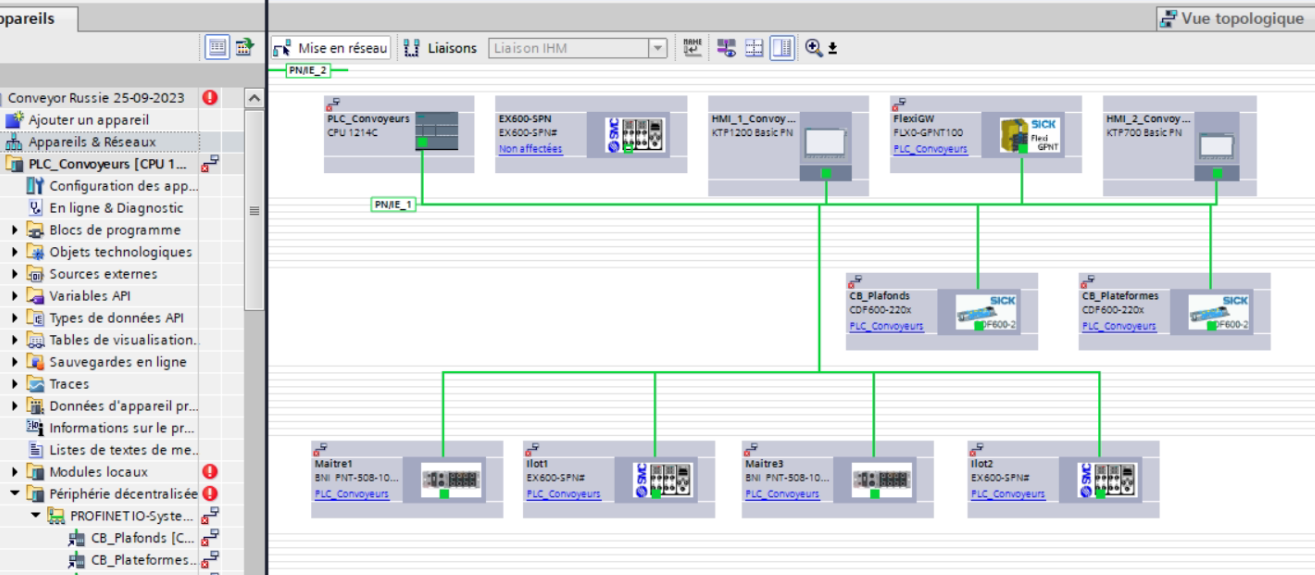Collapse the Périphérie décentralisée folder
This screenshot has width=1315, height=575.
pyautogui.click(x=15, y=494)
